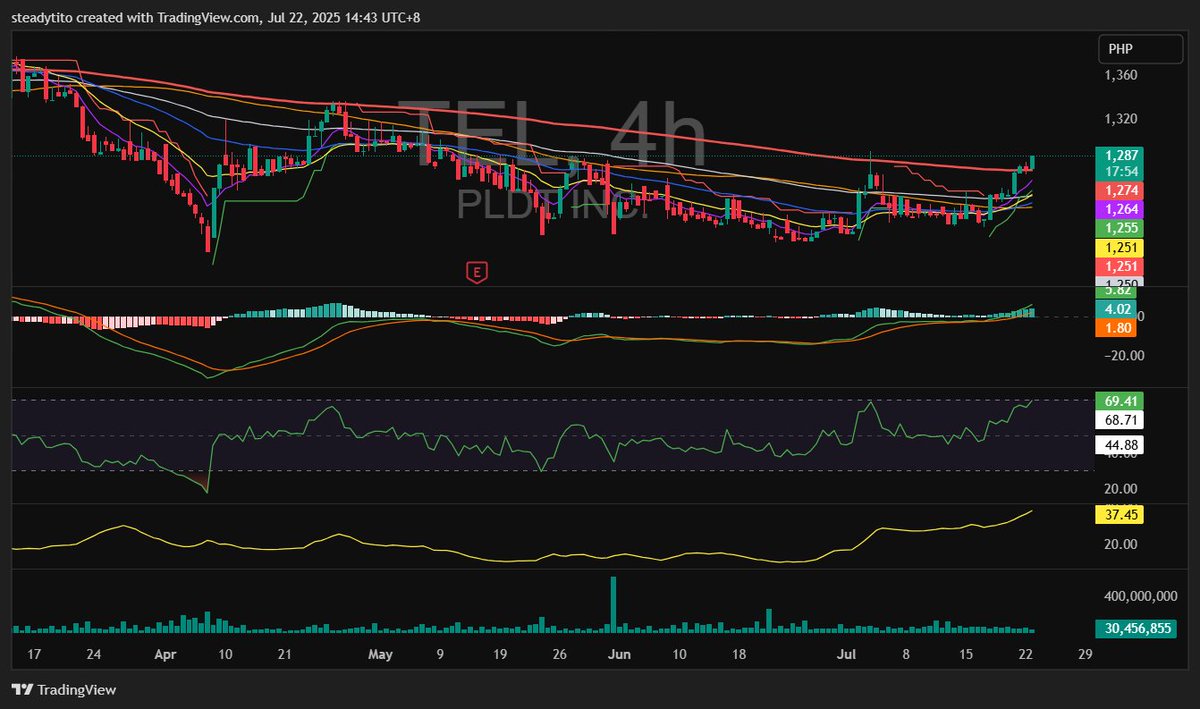Click the tallest volume spike bar near Jun

coord(613,605)
